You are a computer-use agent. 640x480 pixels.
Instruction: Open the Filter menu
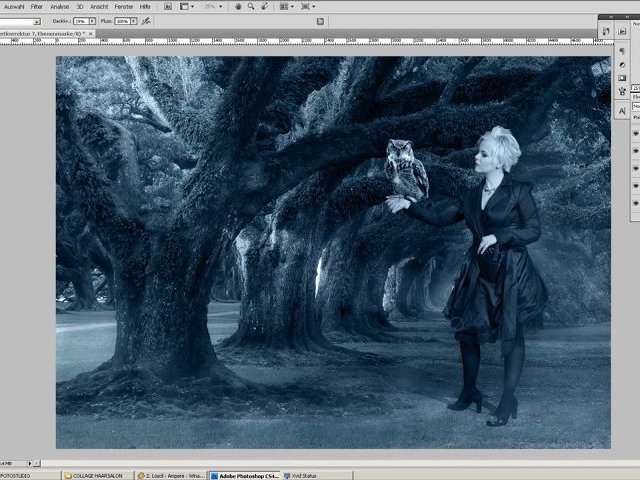point(36,6)
